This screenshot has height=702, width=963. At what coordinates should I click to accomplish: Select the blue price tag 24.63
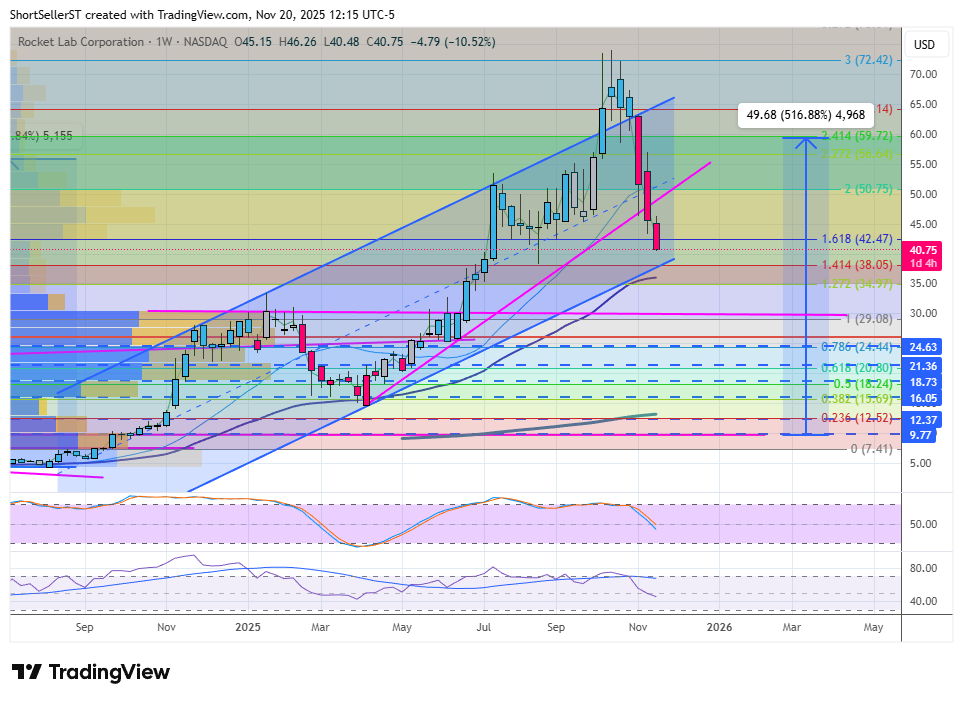point(923,347)
